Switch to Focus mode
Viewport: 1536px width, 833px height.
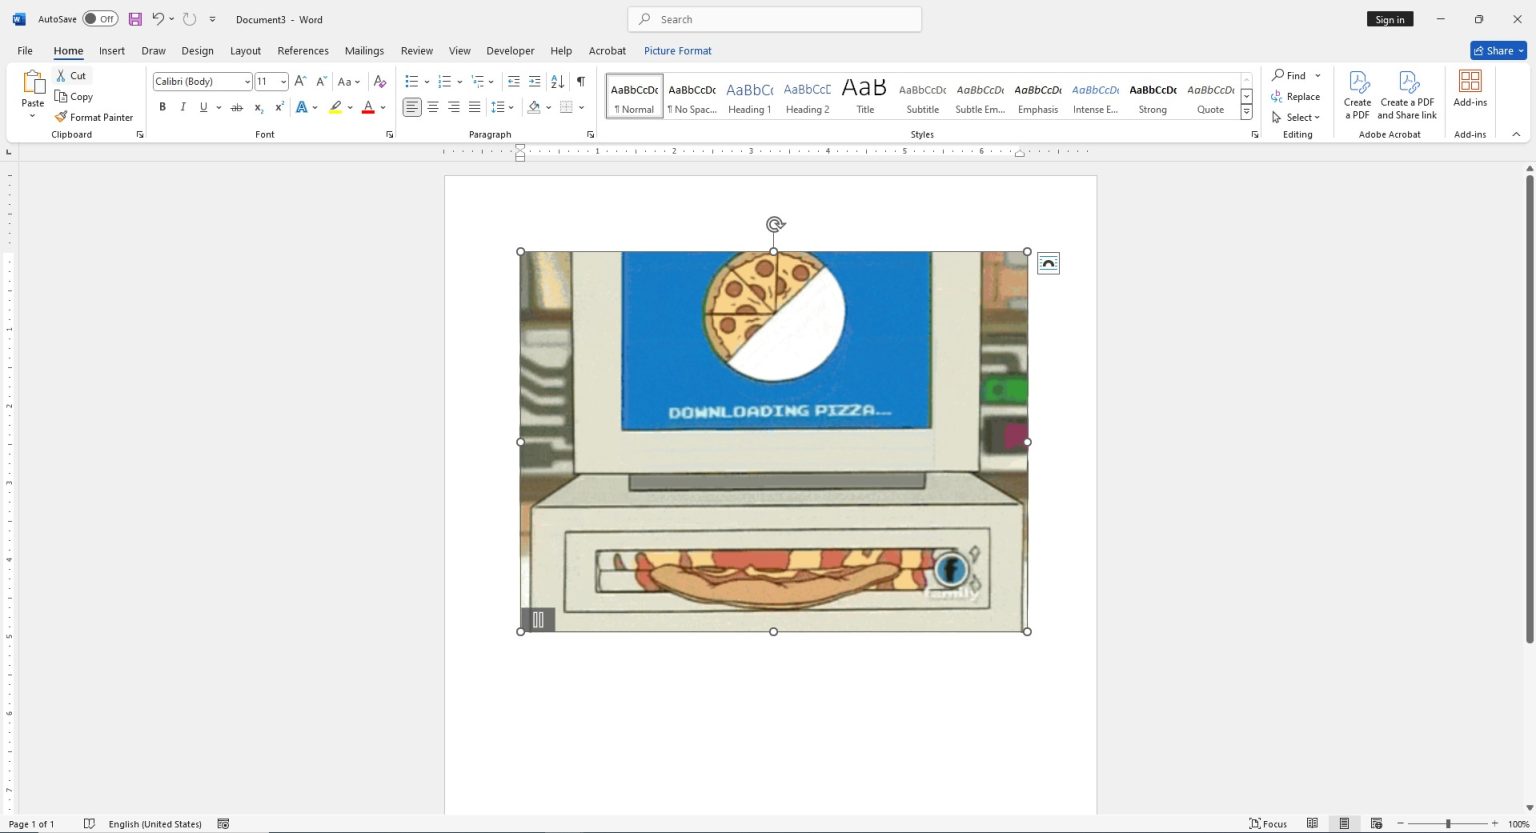pos(1268,824)
